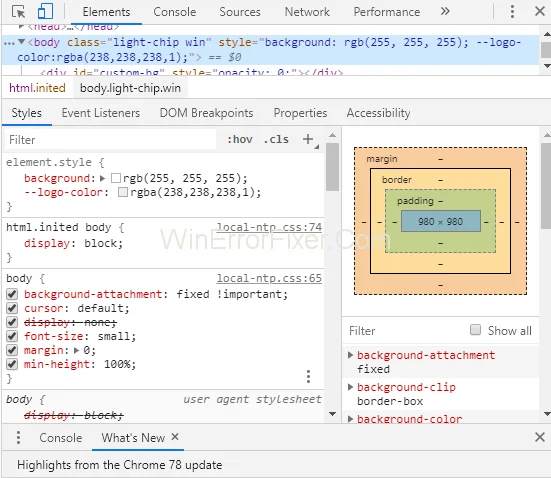The width and height of the screenshot is (551, 478).
Task: Close the What's New drawer tab
Action: coord(175,437)
